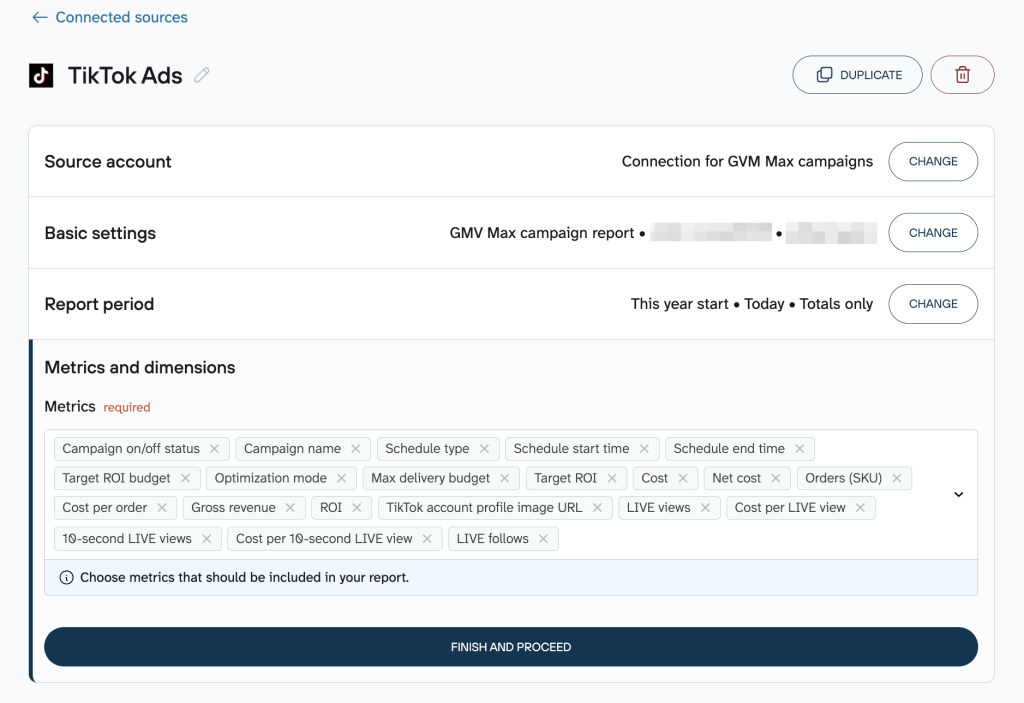Change the Source account
This screenshot has height=703, width=1024.
pos(933,161)
